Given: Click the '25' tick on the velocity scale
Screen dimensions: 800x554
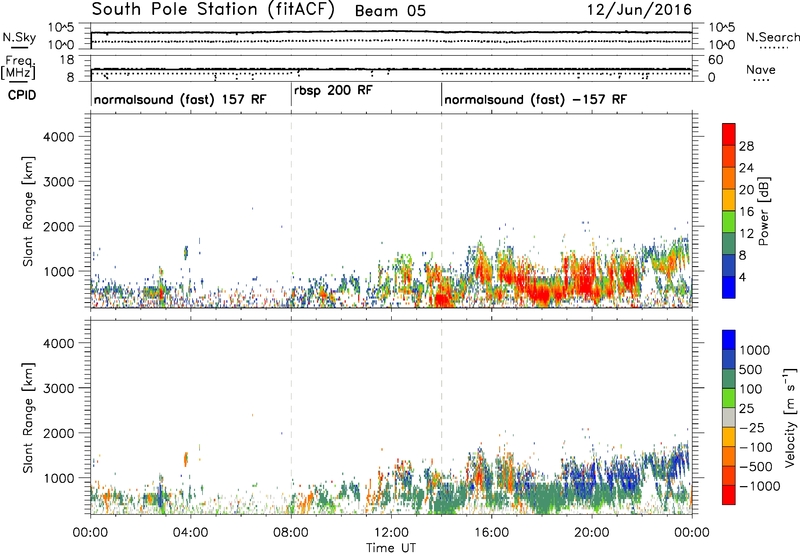Looking at the screenshot, I should 746,409.
